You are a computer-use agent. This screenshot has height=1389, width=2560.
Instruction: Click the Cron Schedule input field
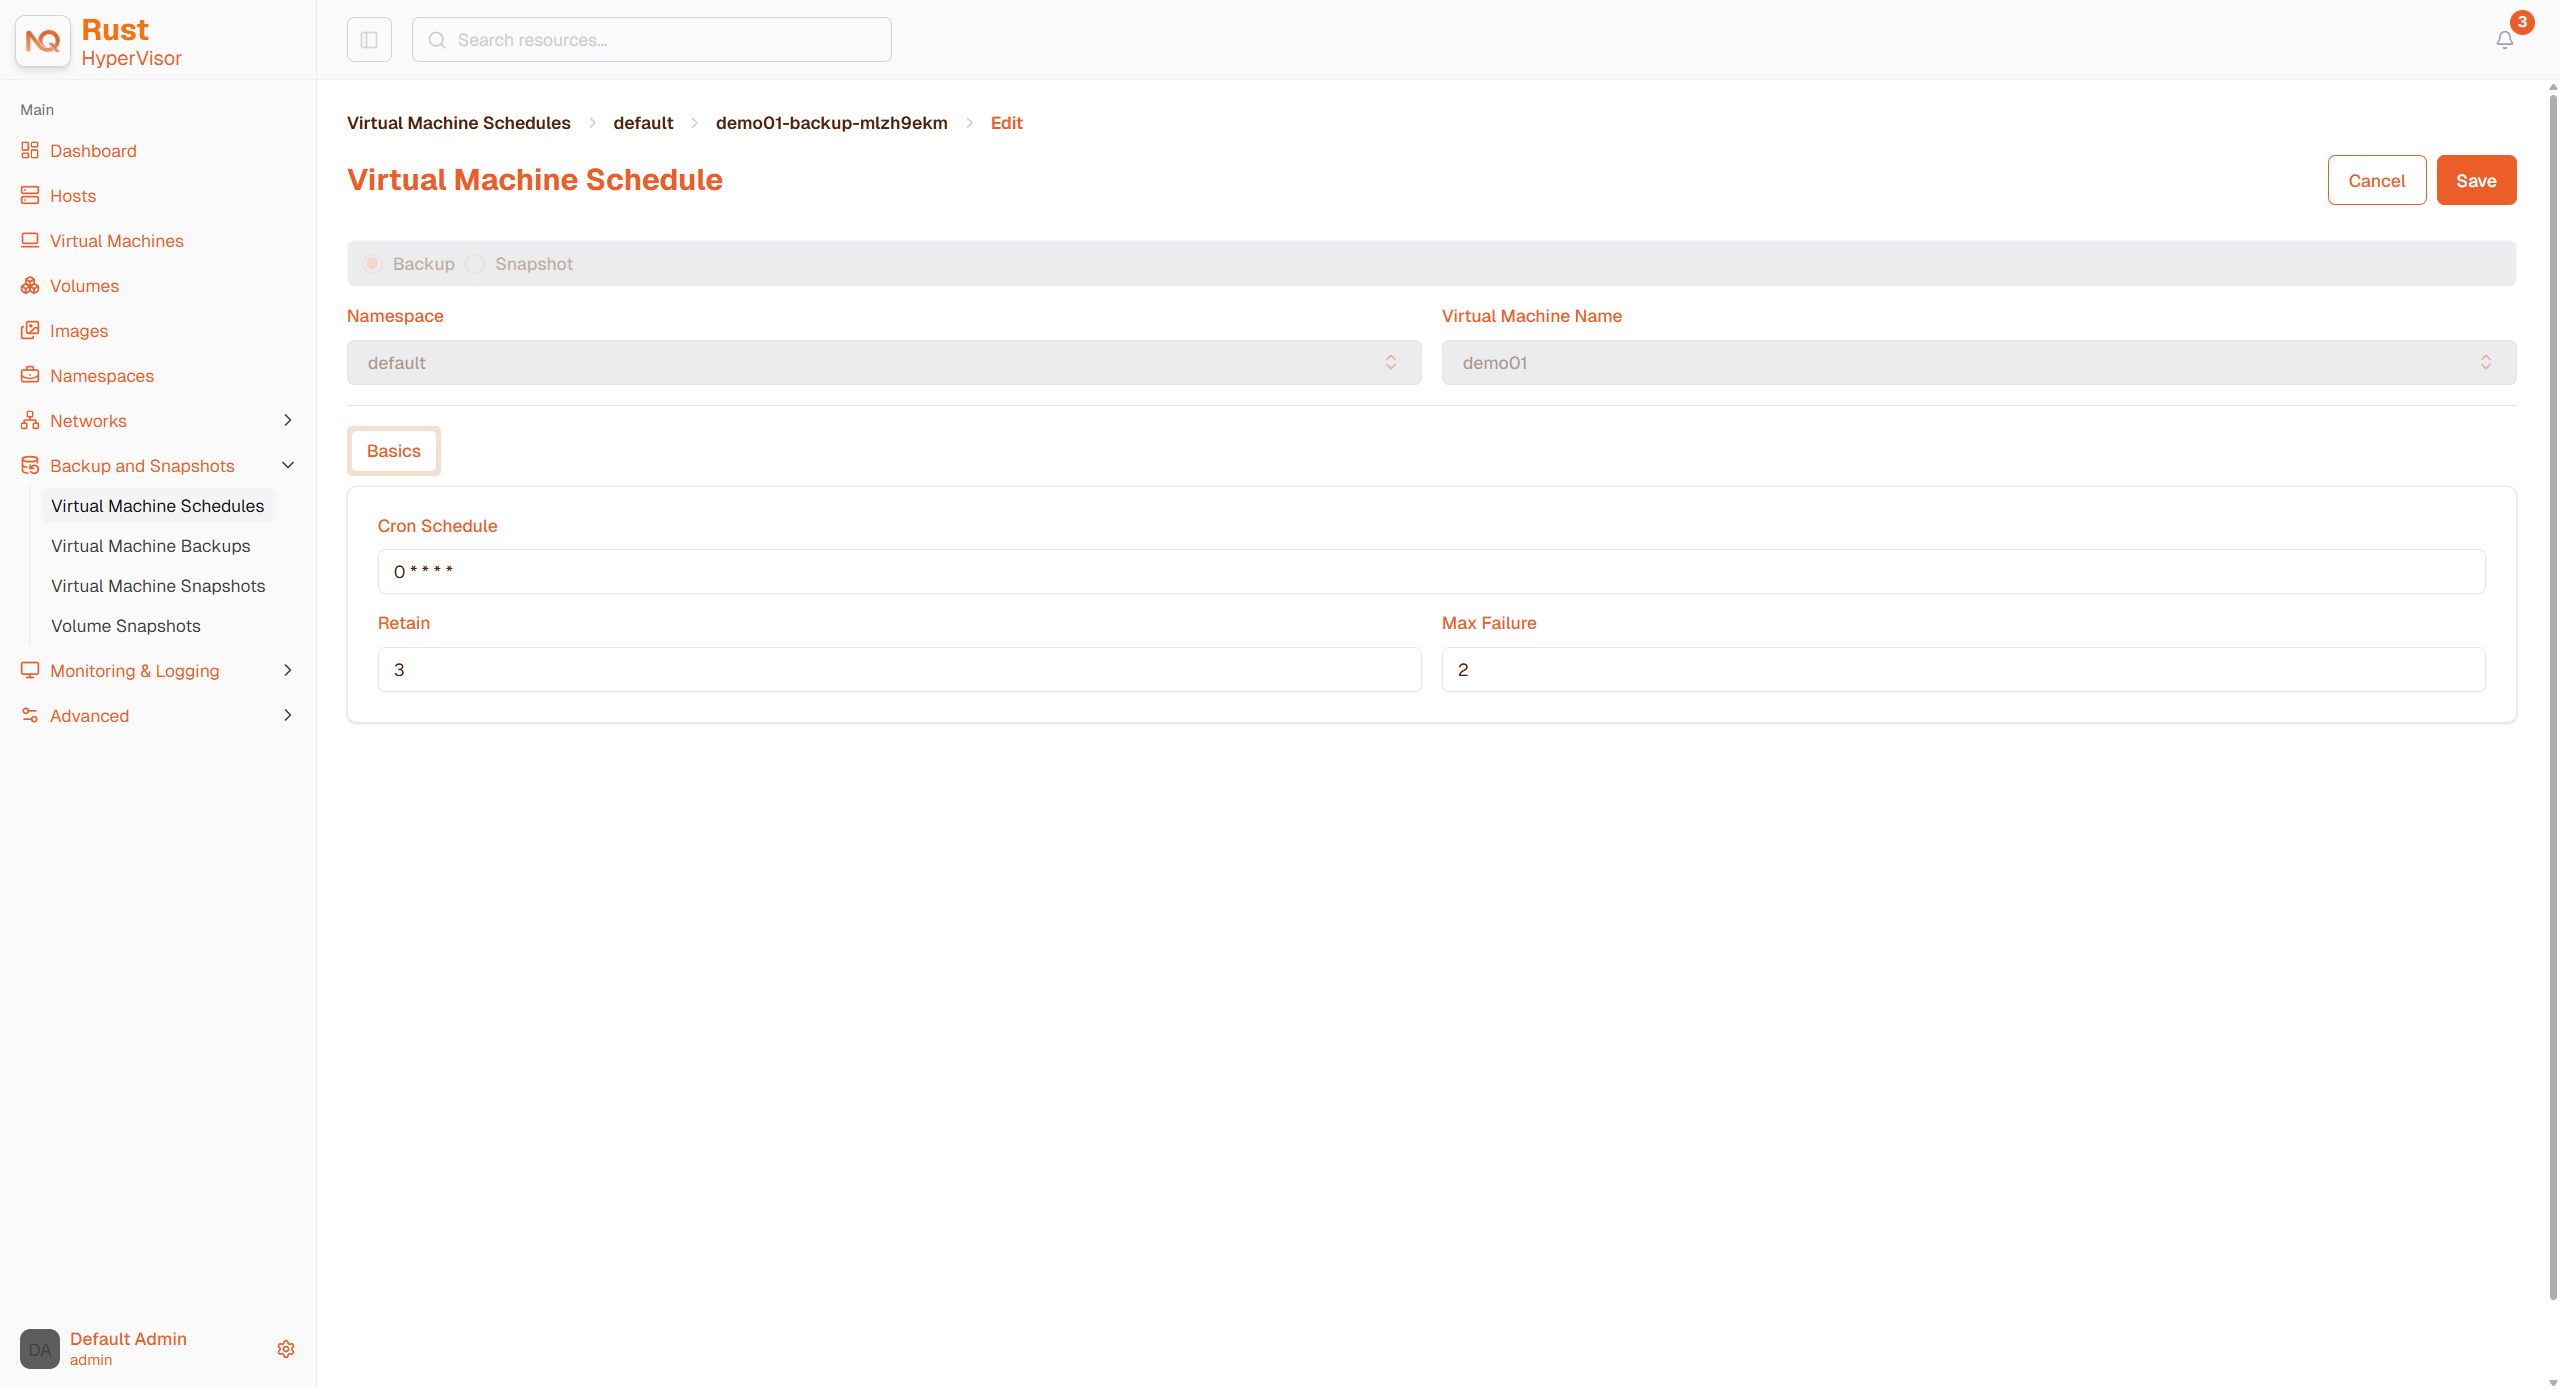[1431, 572]
